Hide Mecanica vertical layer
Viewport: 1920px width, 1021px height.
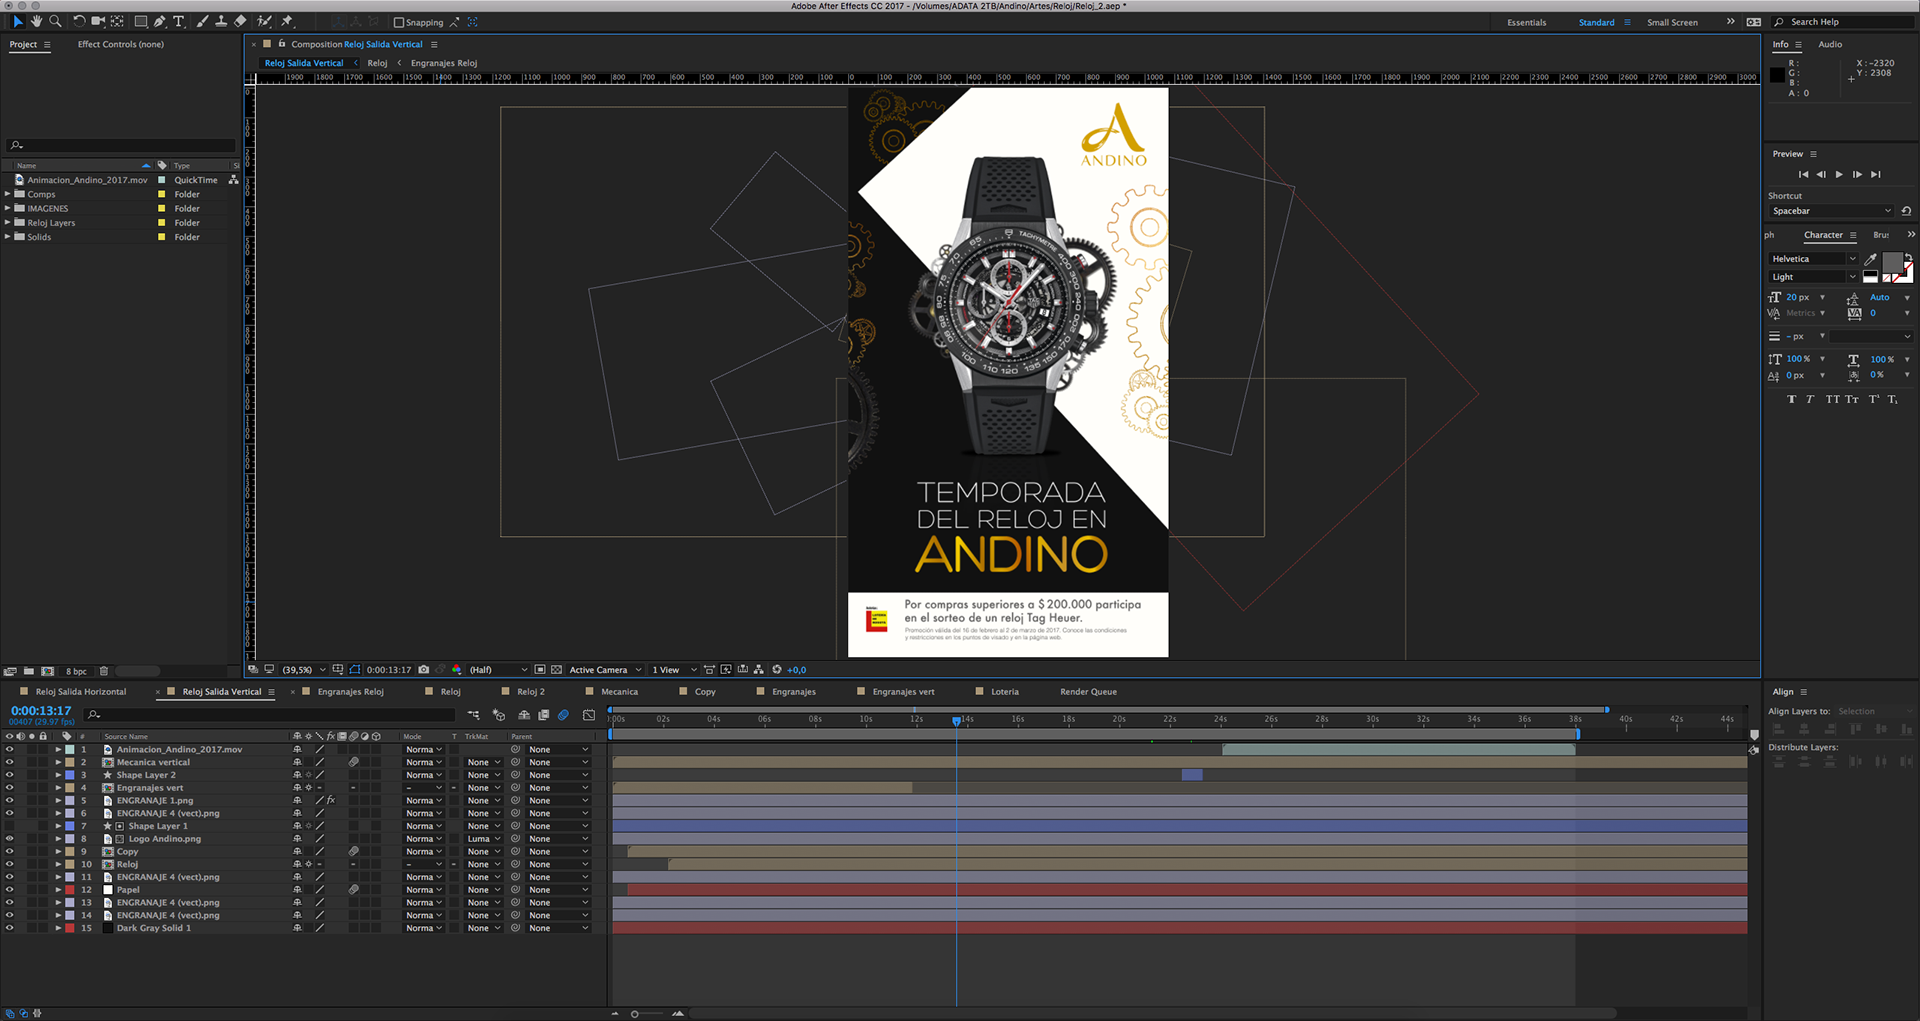pos(9,762)
